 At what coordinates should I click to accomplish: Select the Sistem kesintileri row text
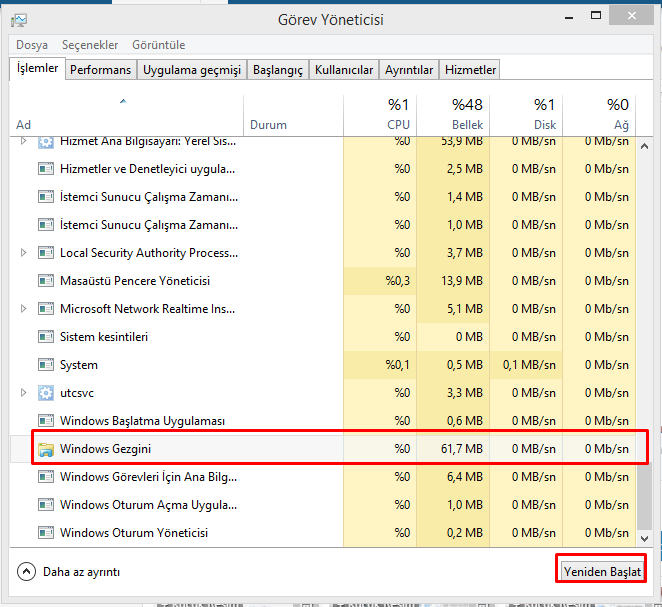pyautogui.click(x=104, y=337)
